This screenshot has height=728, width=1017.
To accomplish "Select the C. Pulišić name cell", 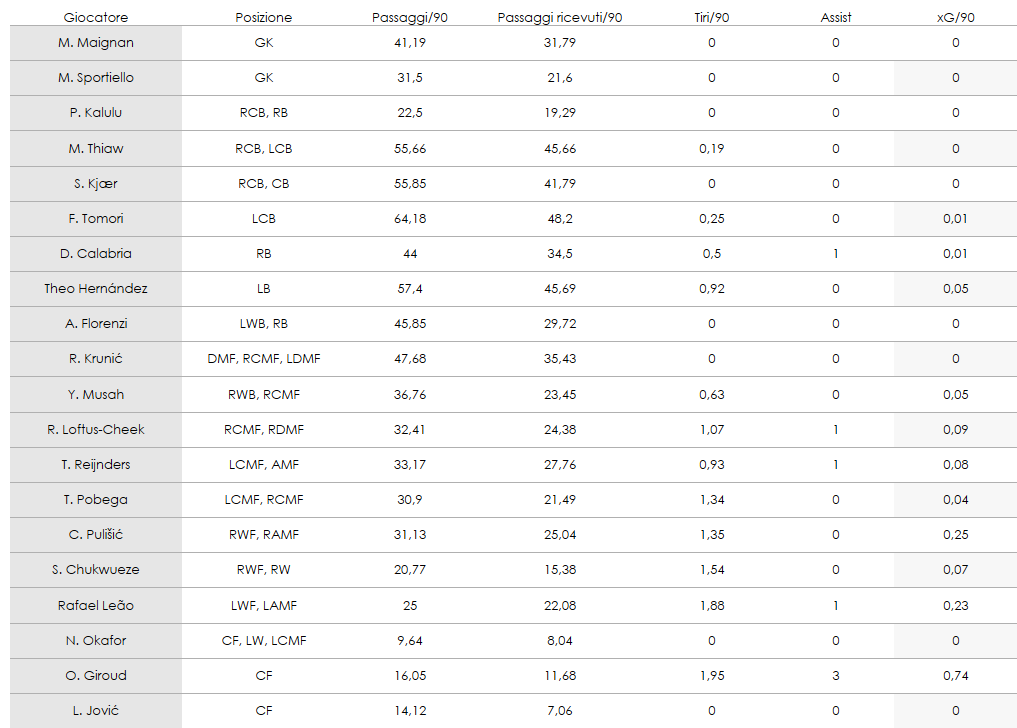I will point(96,535).
